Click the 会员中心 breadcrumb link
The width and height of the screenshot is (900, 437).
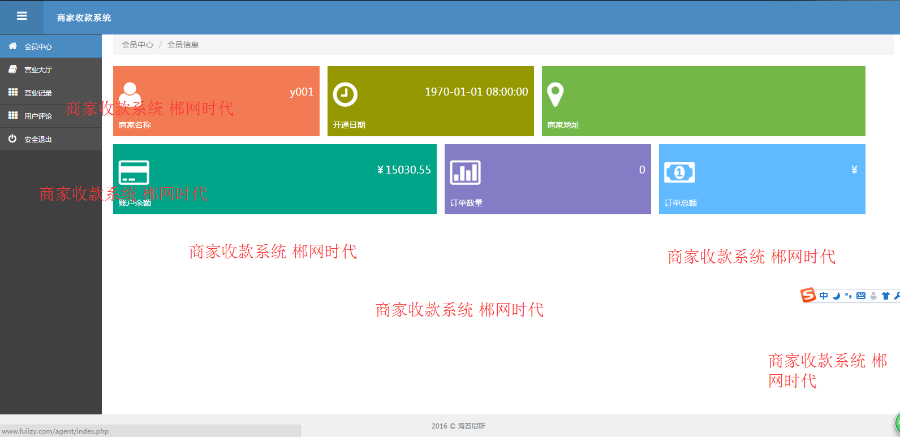pos(137,44)
